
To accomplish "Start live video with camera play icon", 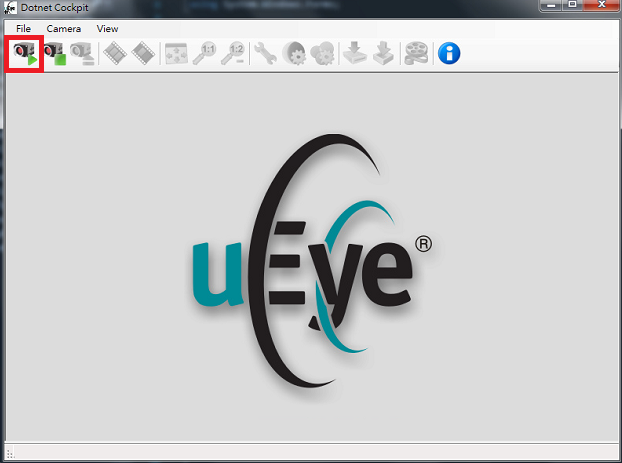I will (25, 54).
